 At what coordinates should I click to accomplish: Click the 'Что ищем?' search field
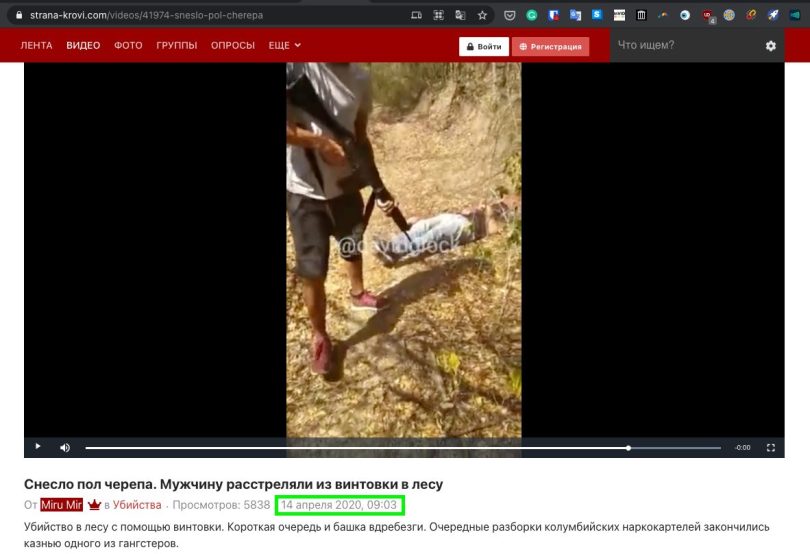(x=685, y=46)
